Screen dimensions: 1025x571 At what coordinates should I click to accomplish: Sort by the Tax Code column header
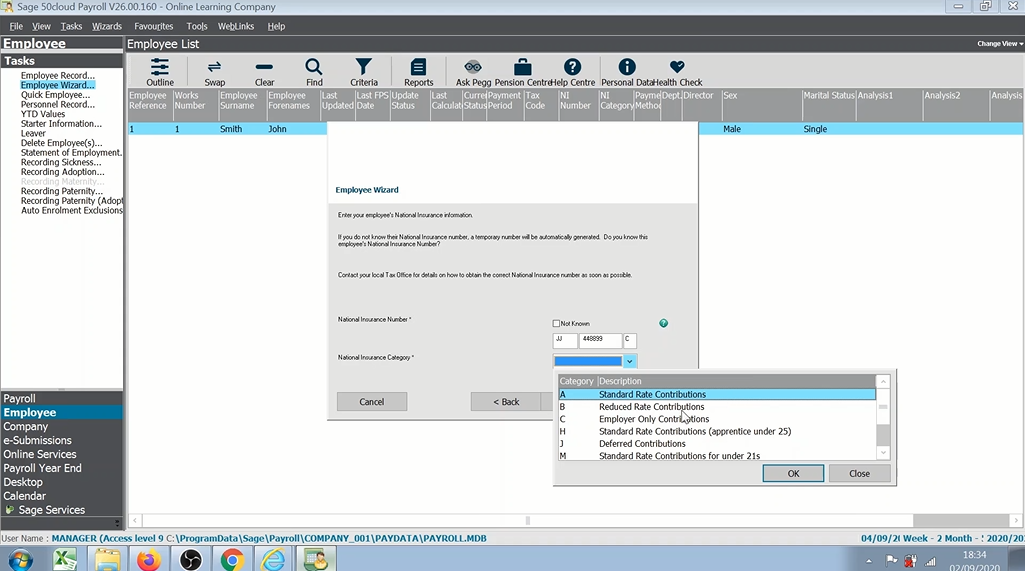tap(541, 105)
